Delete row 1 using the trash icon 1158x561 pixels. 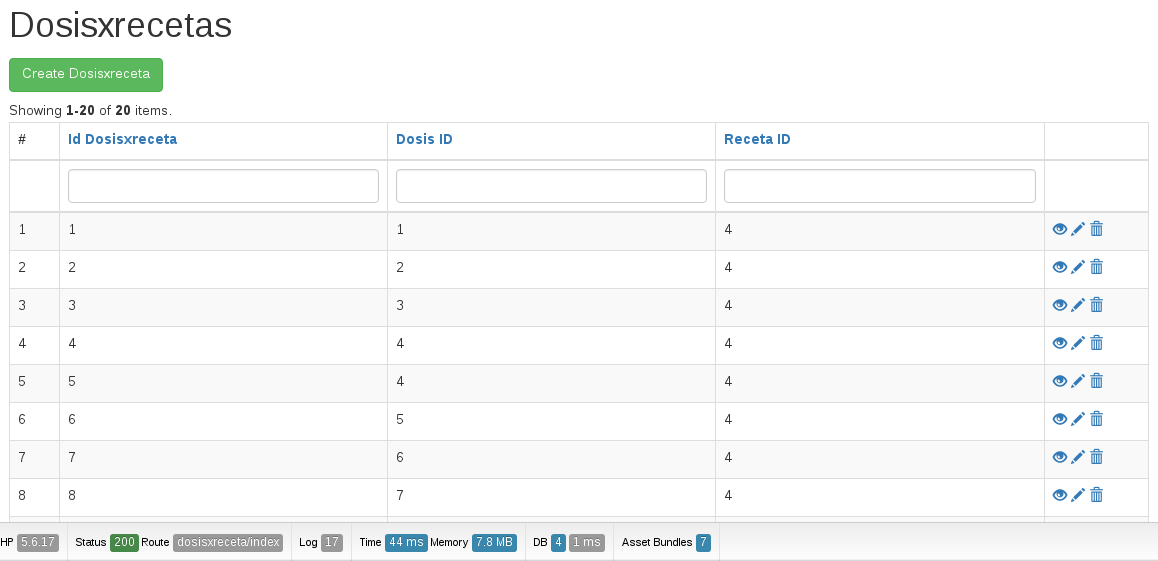(x=1097, y=229)
